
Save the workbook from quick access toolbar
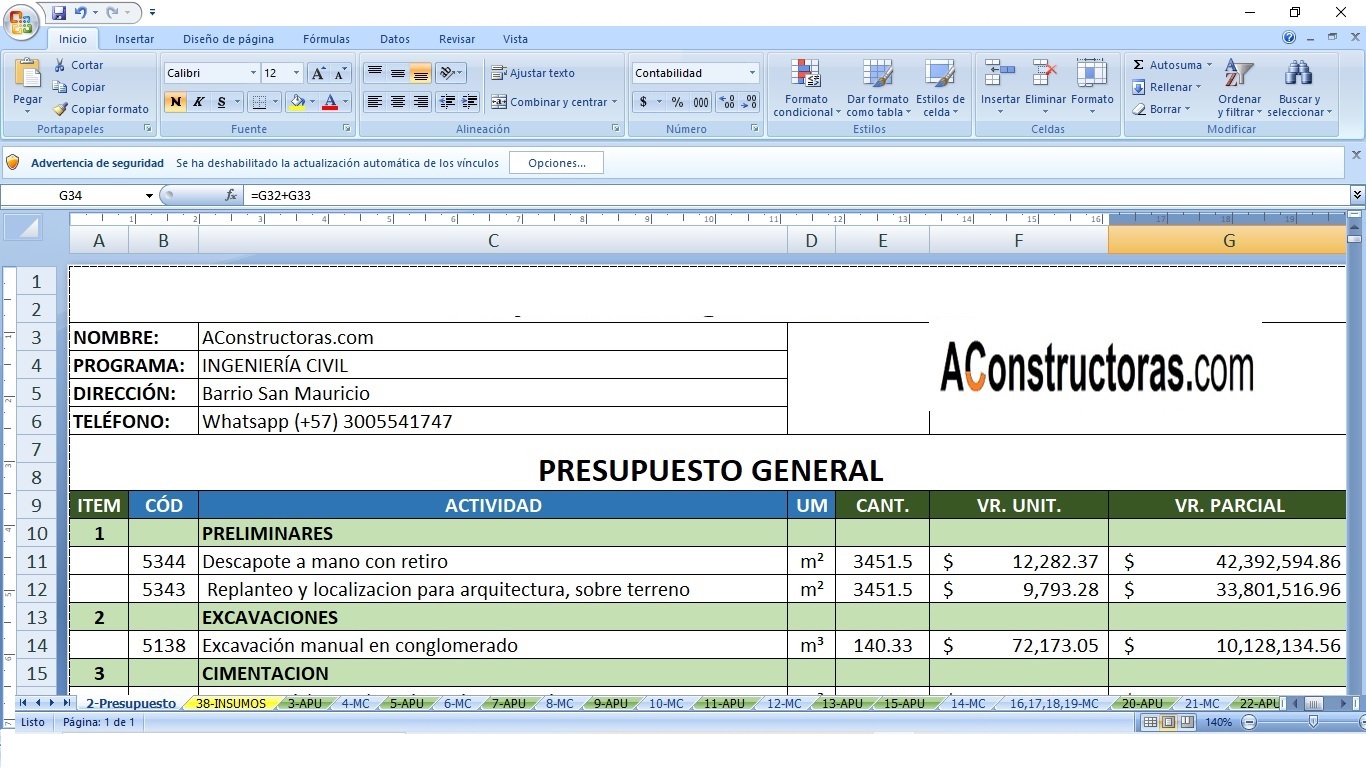point(59,13)
